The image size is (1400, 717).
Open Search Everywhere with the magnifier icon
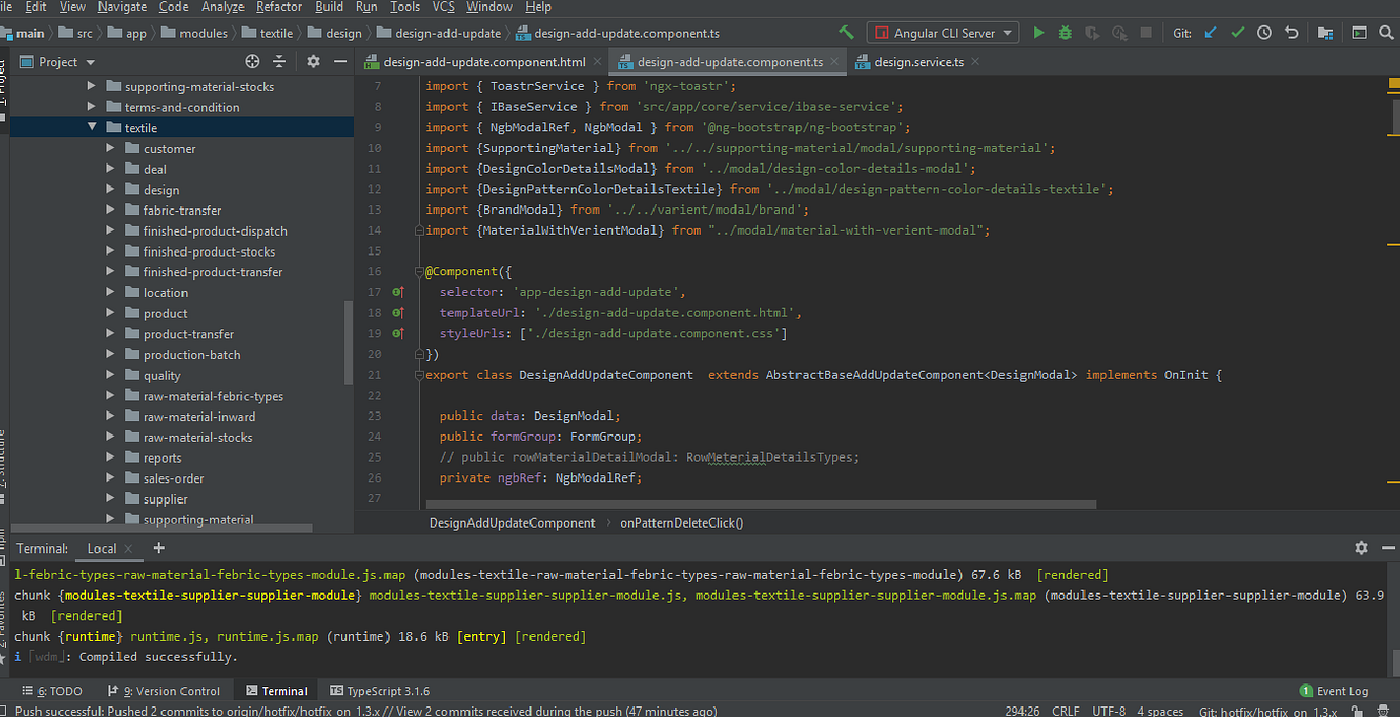(x=1387, y=32)
